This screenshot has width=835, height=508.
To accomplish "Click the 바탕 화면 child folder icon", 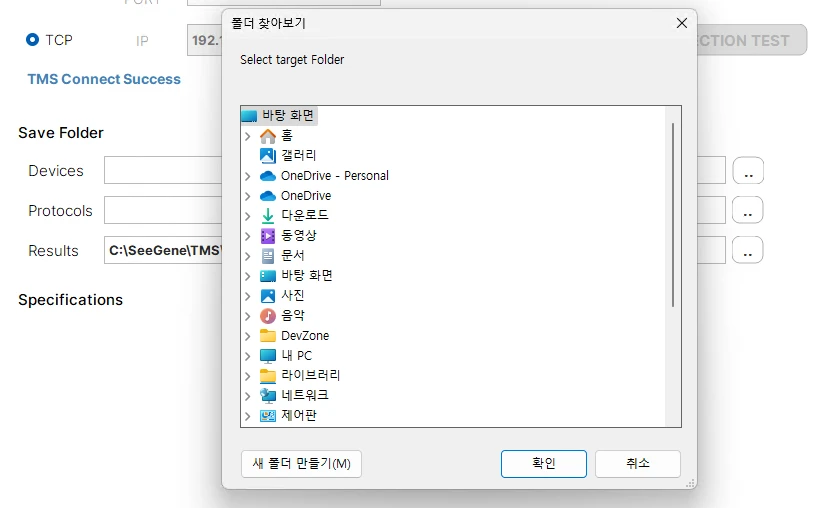I will [x=268, y=276].
